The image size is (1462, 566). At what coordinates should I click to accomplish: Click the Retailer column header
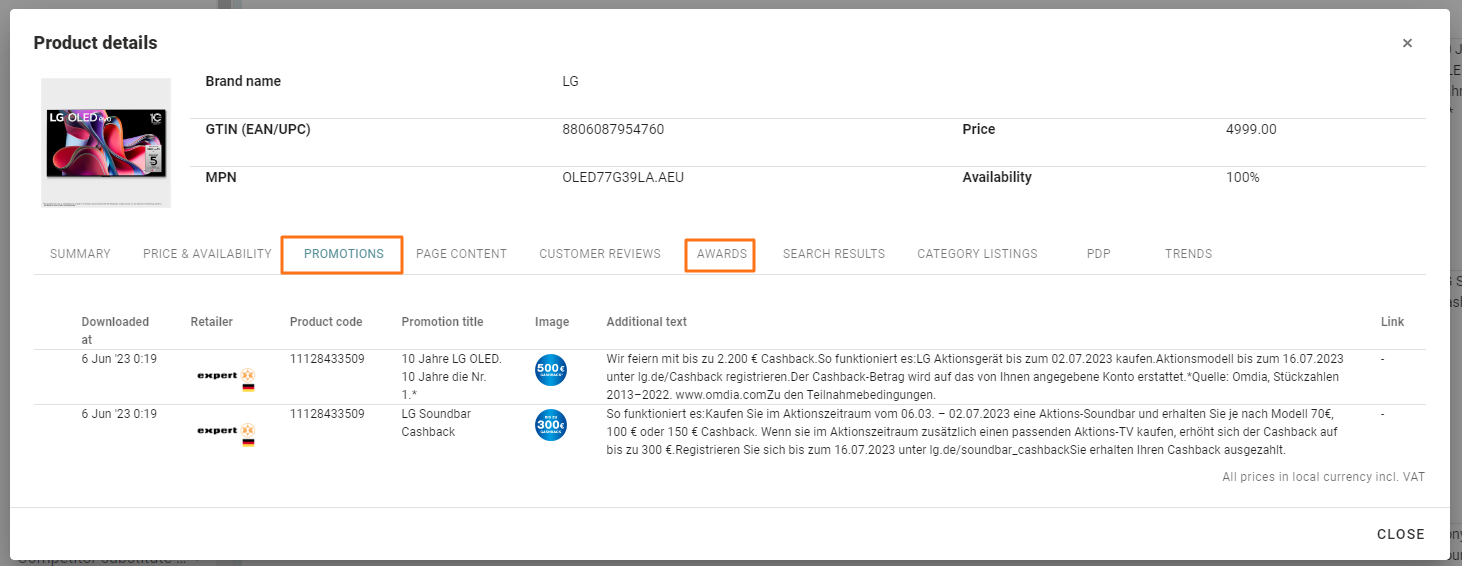(x=211, y=322)
